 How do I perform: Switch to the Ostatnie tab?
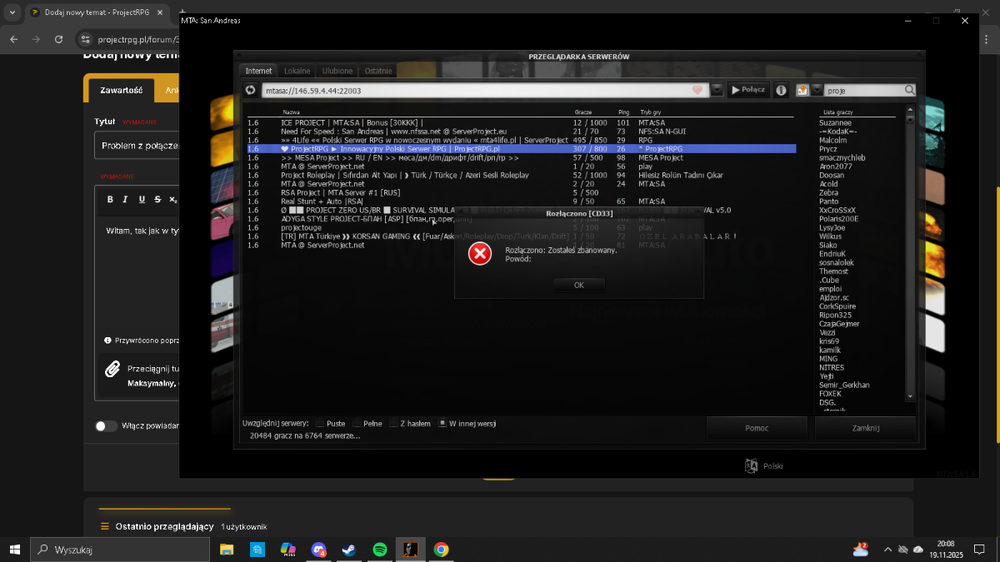[x=378, y=71]
